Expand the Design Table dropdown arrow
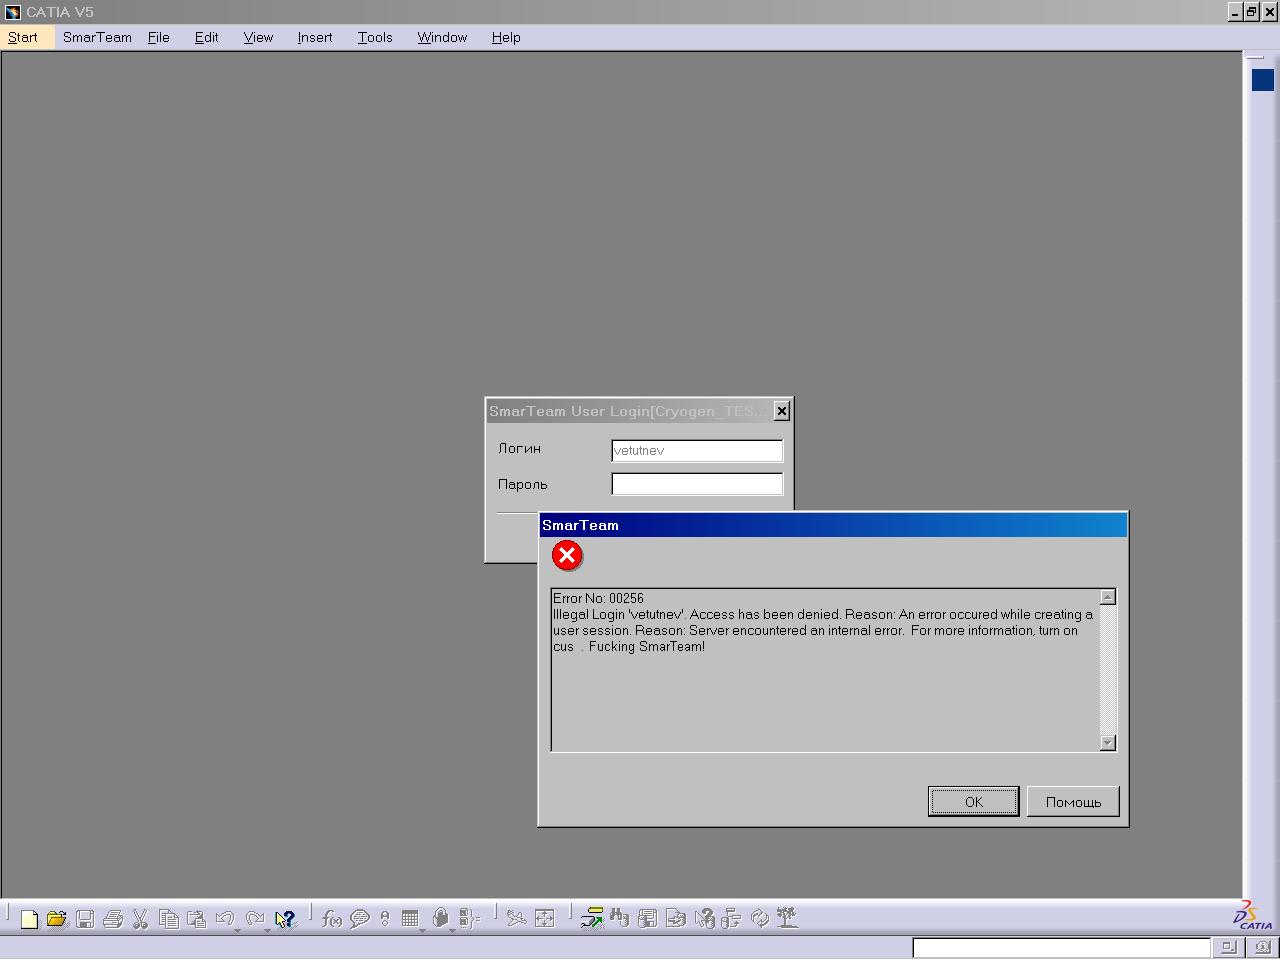 pos(423,930)
